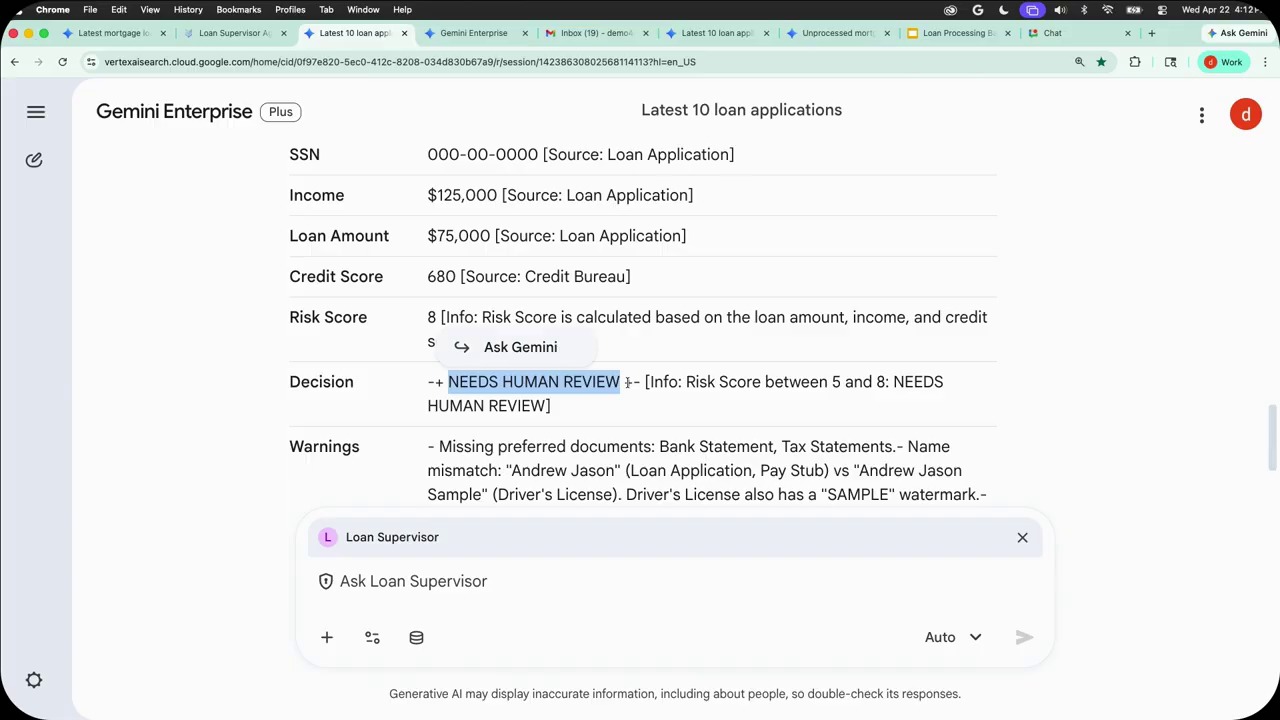The width and height of the screenshot is (1280, 720).
Task: Open the three-dot more options menu
Action: click(x=1202, y=115)
